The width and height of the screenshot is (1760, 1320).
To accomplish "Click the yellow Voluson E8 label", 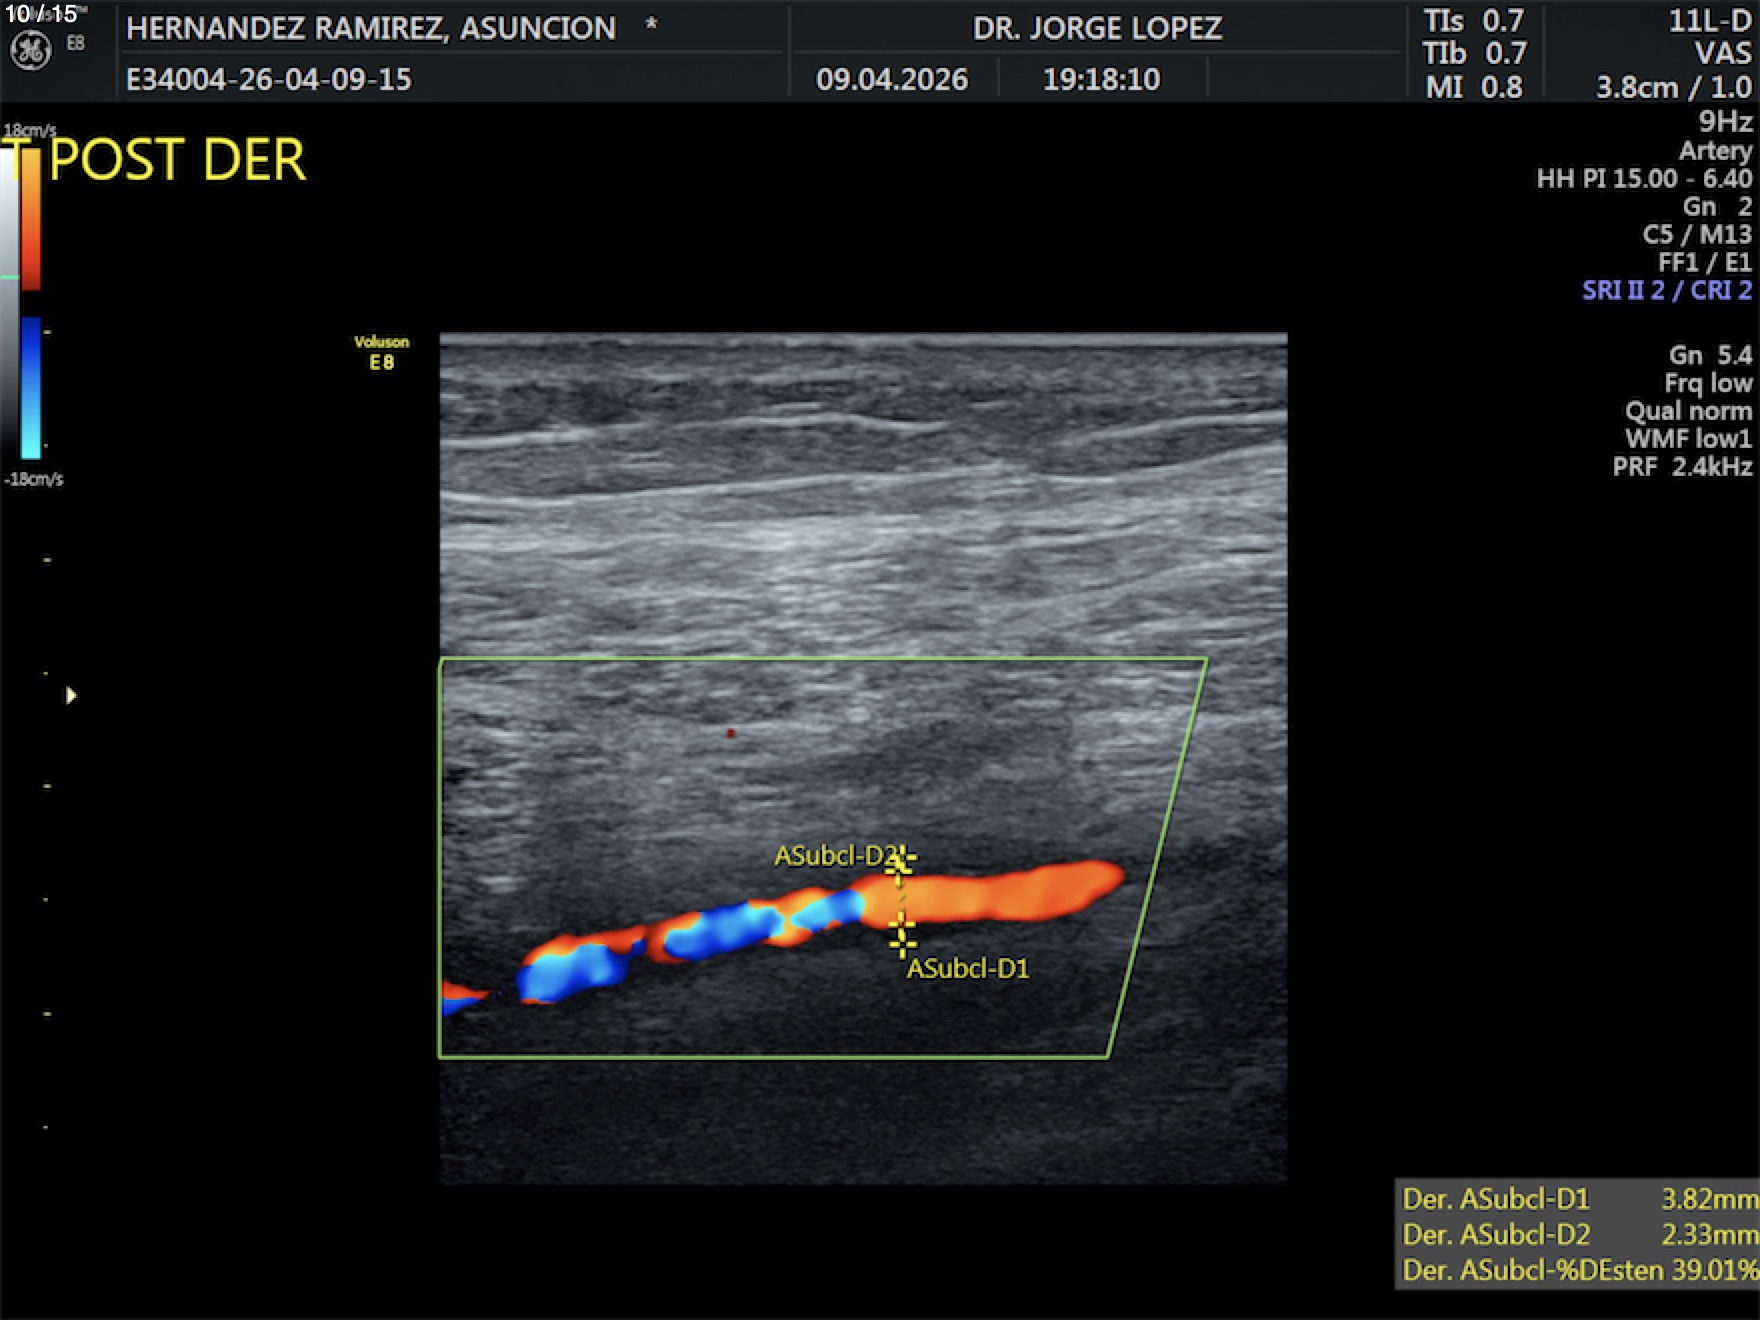I will point(381,353).
